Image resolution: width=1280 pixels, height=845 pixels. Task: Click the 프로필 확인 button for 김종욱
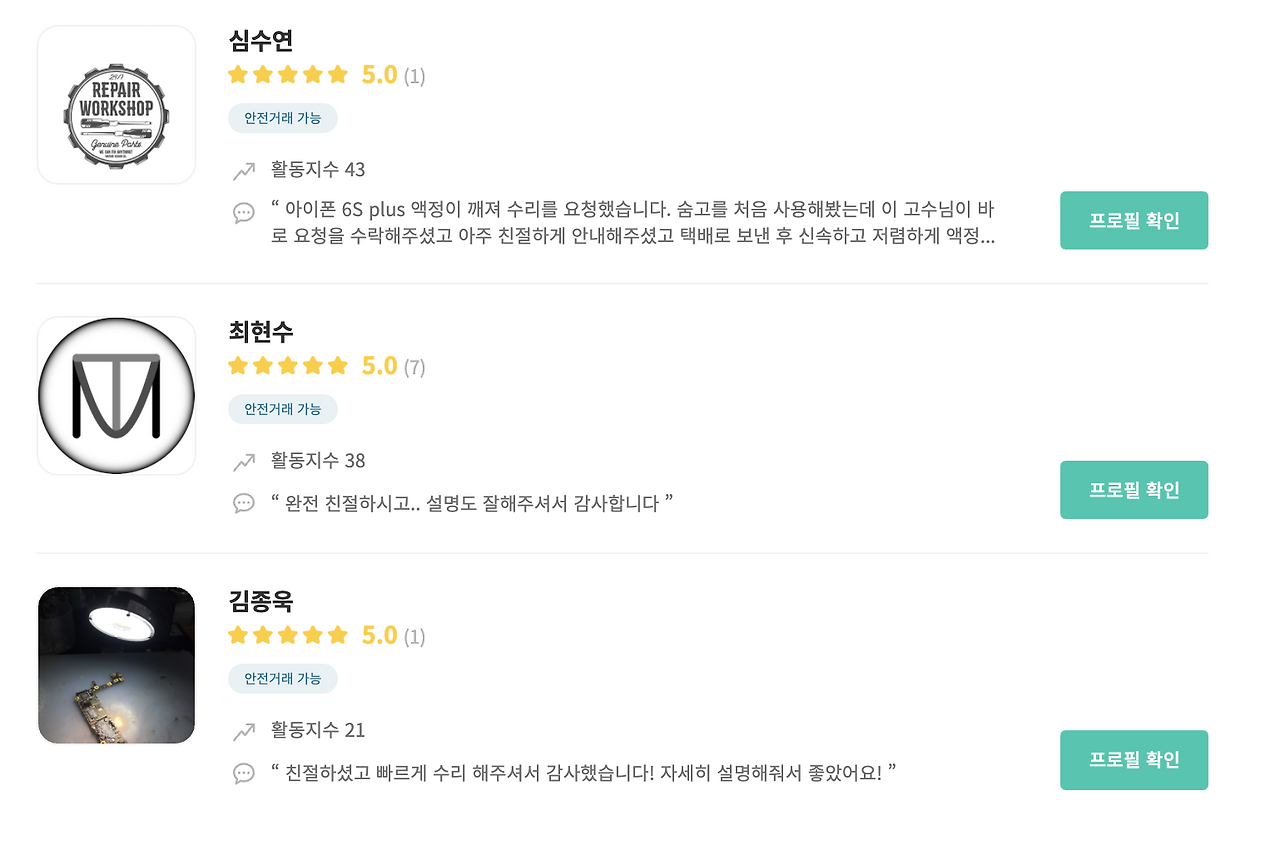pyautogui.click(x=1133, y=760)
